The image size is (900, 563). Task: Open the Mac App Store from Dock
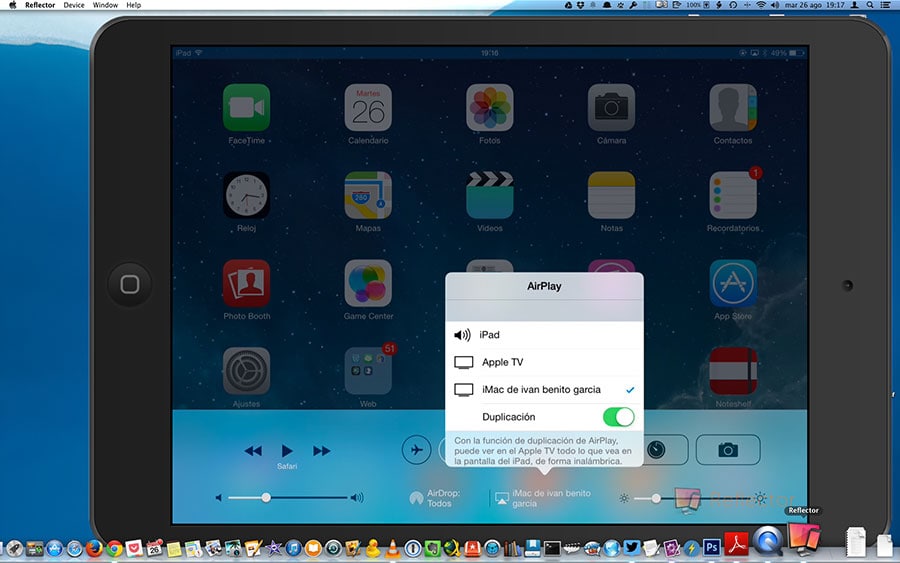(x=55, y=549)
